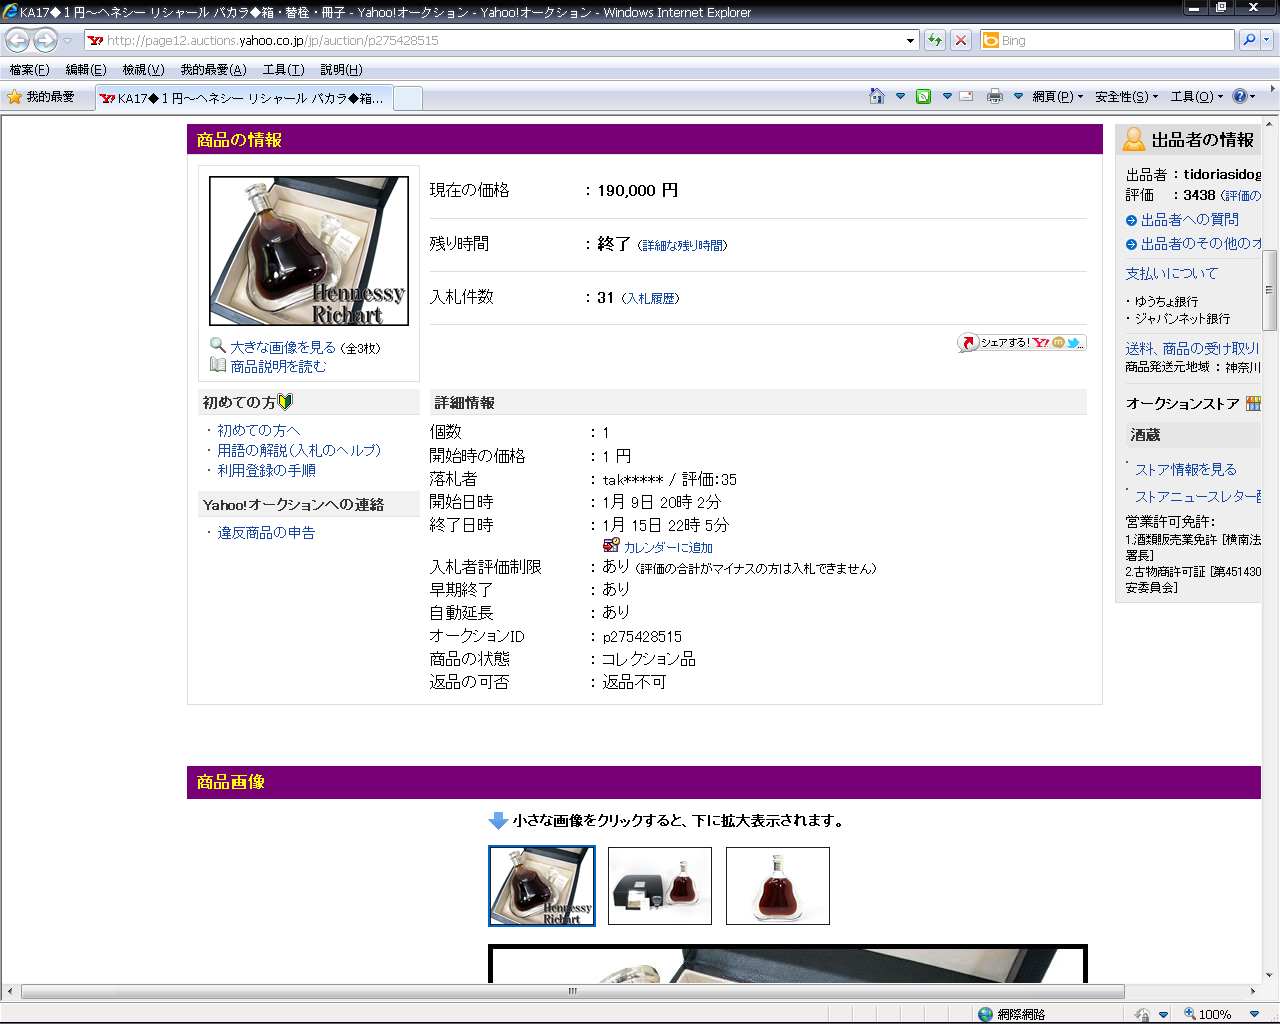The height and width of the screenshot is (1024, 1280).
Task: Open the address bar history dropdown
Action: point(910,41)
